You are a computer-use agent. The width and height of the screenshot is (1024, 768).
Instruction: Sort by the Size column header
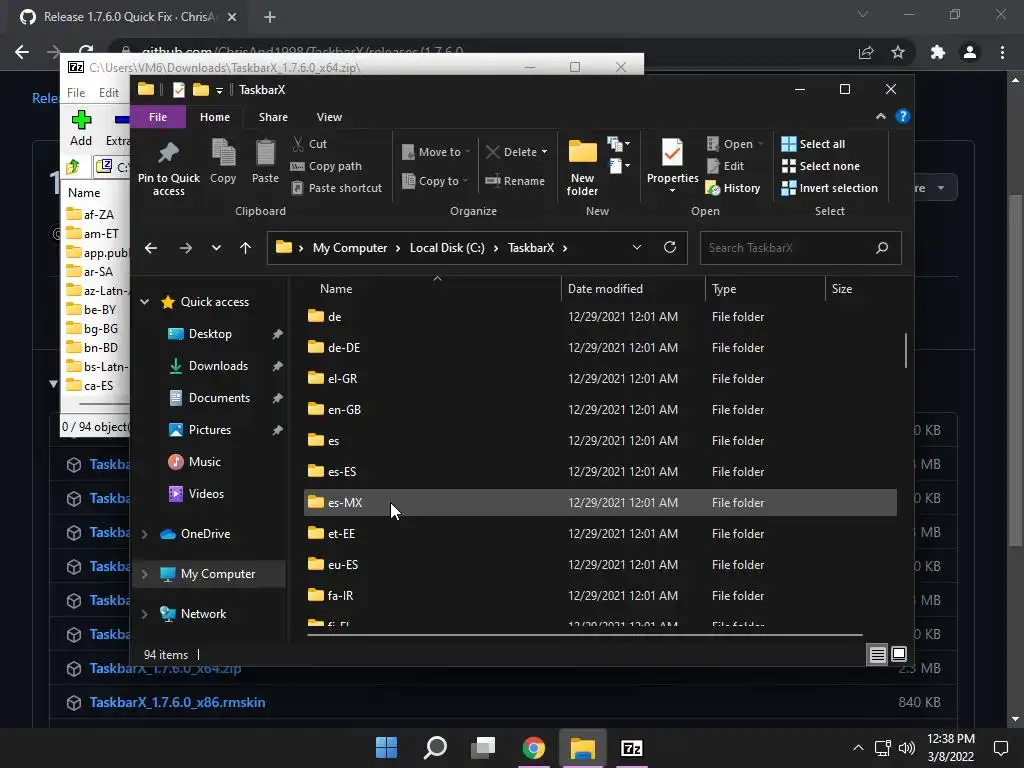point(861,289)
